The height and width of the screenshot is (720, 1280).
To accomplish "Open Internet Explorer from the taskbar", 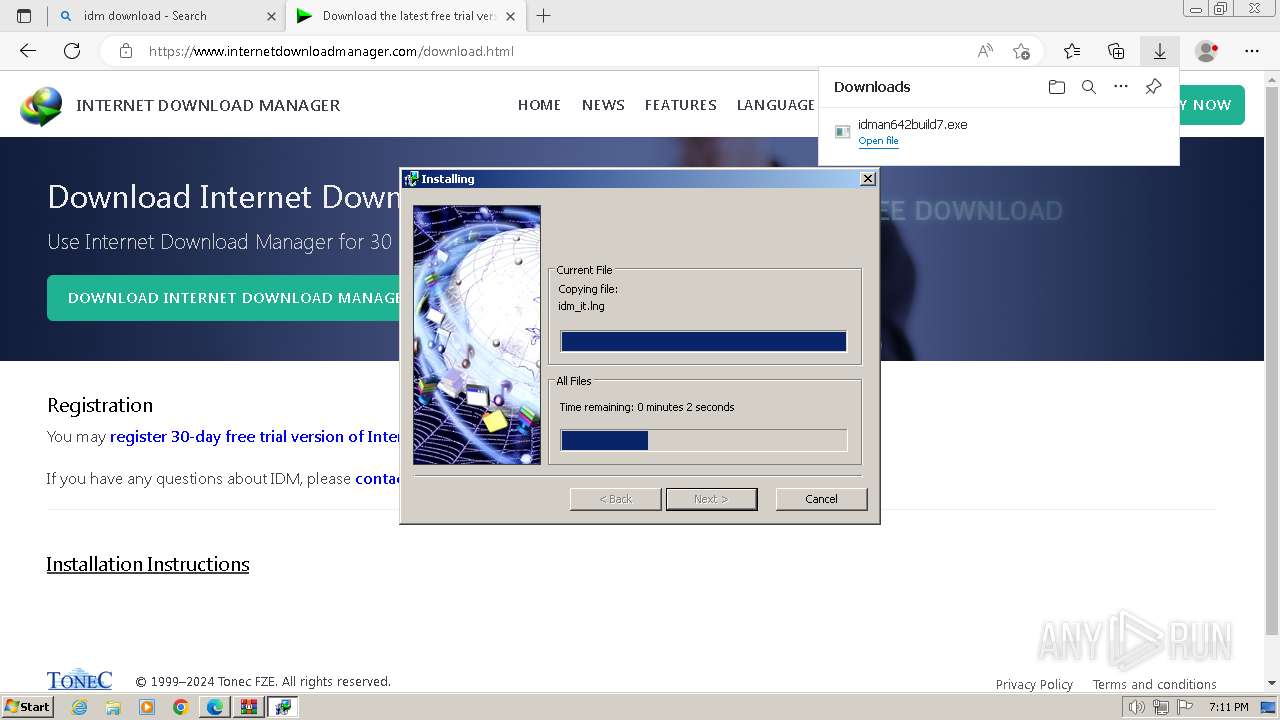I will pos(79,707).
